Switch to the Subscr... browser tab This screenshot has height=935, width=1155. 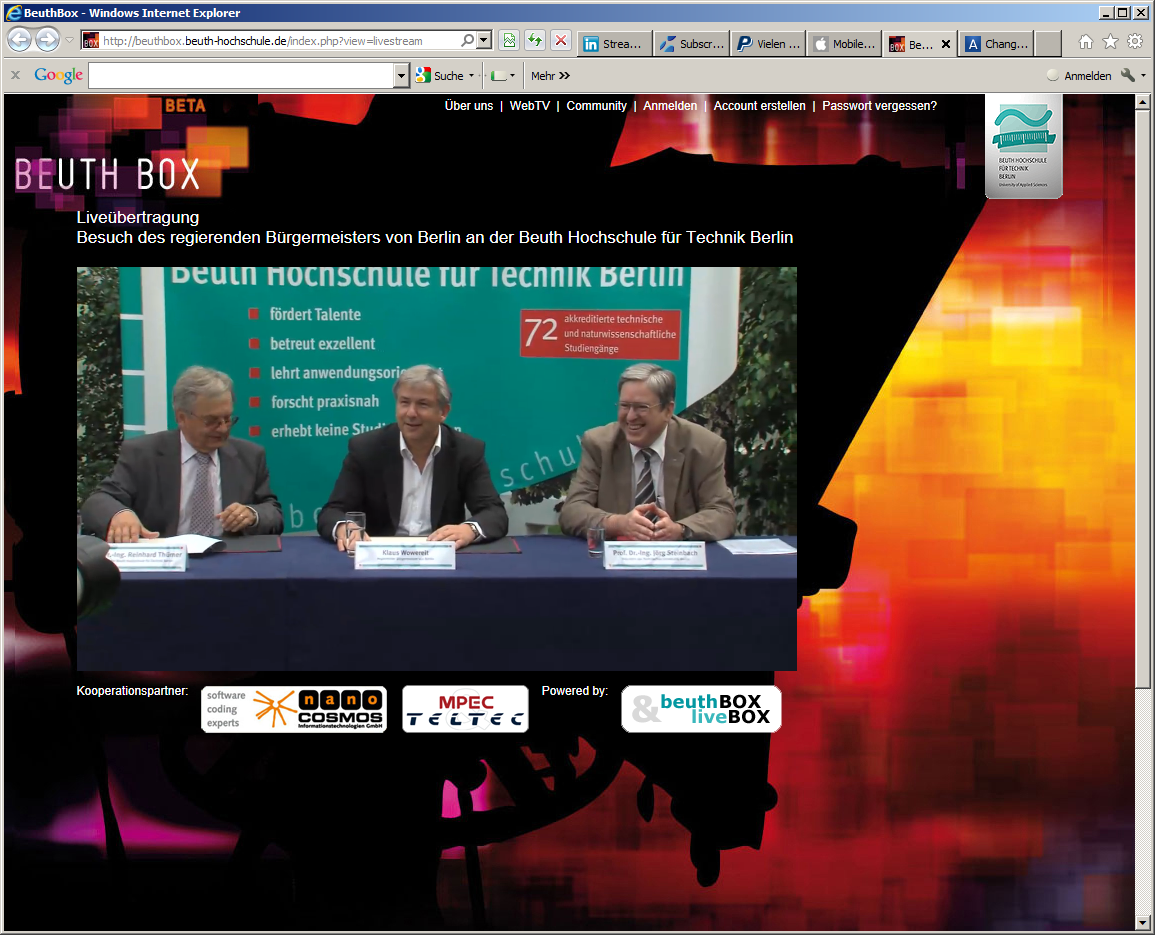[x=692, y=44]
